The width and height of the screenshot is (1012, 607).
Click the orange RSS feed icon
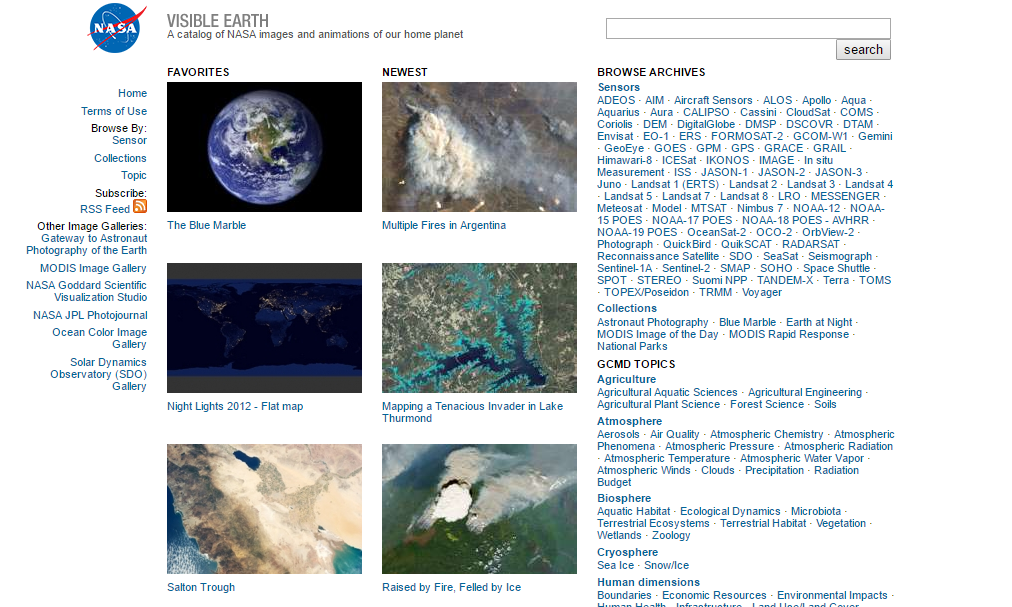tap(140, 206)
